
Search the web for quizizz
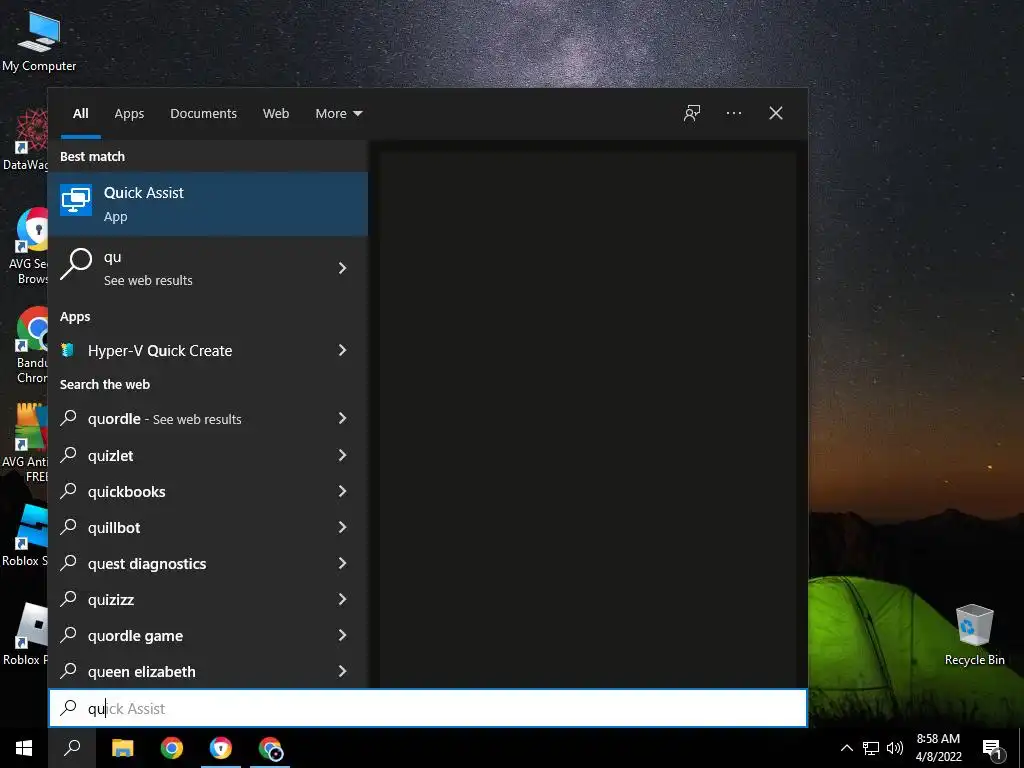coord(208,600)
